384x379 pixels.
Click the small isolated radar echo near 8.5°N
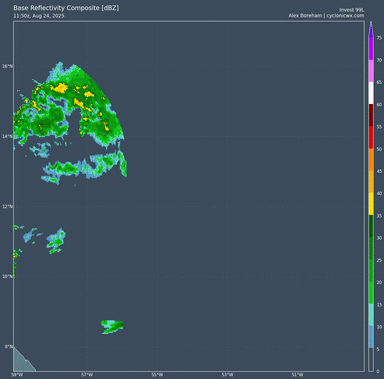pyautogui.click(x=112, y=327)
